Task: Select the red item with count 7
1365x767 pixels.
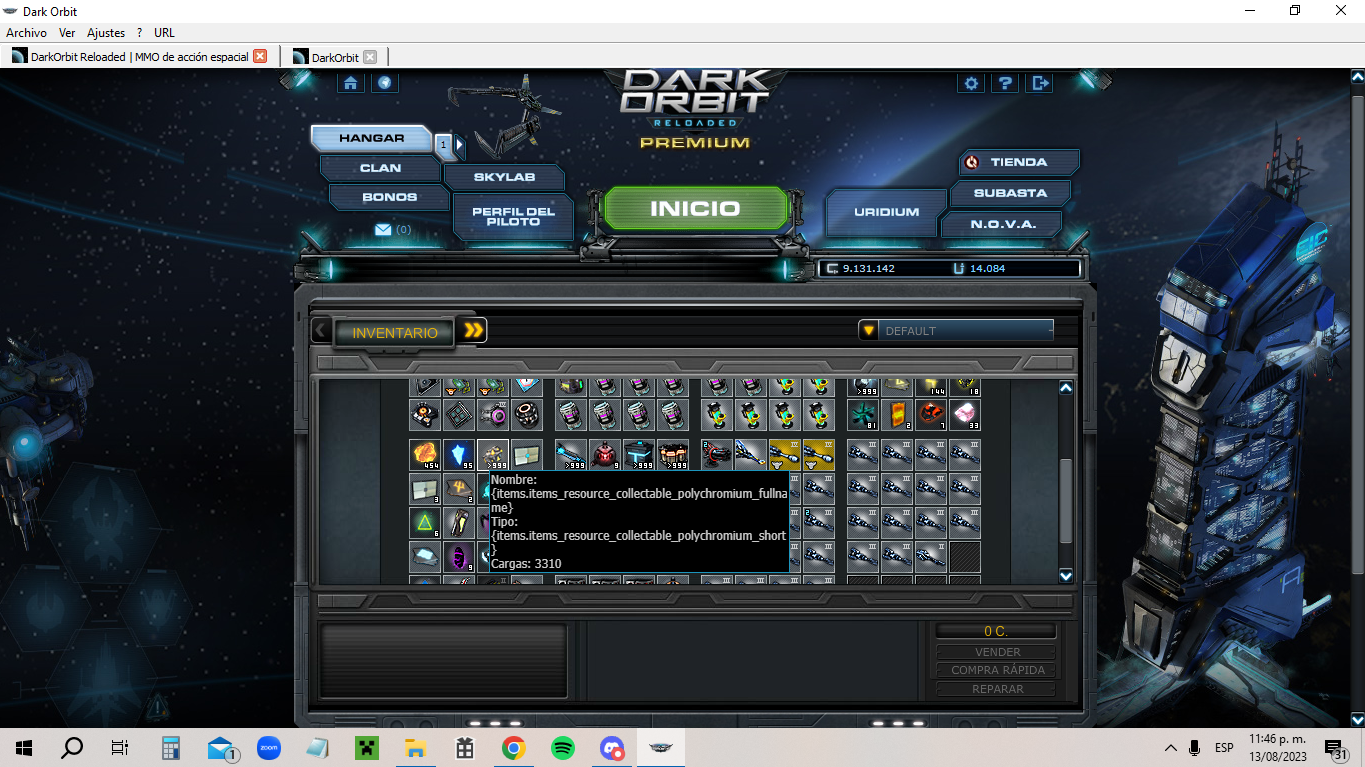Action: click(930, 414)
